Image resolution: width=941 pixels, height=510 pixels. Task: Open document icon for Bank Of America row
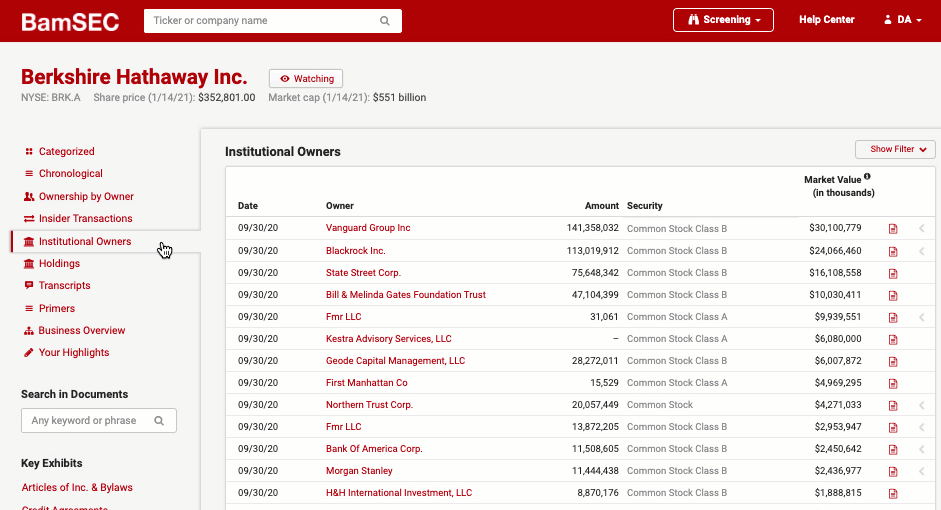click(x=893, y=449)
